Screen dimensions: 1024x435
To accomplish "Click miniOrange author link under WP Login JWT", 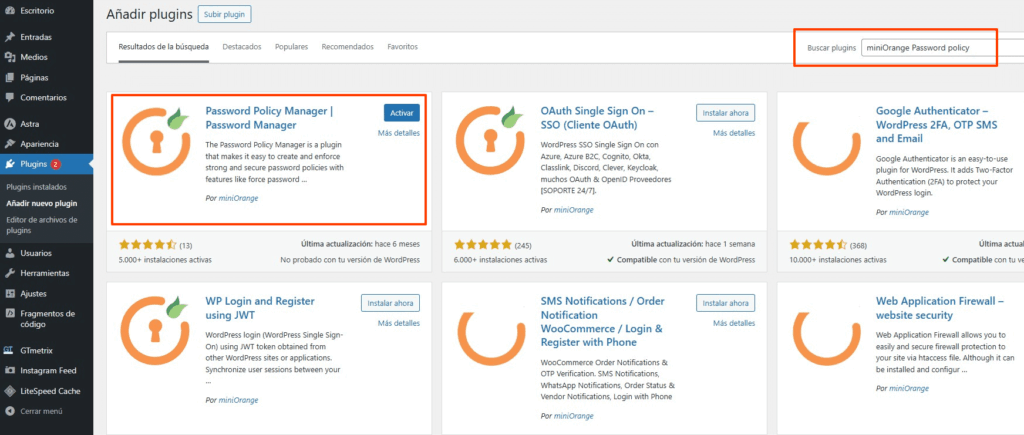I will point(238,400).
